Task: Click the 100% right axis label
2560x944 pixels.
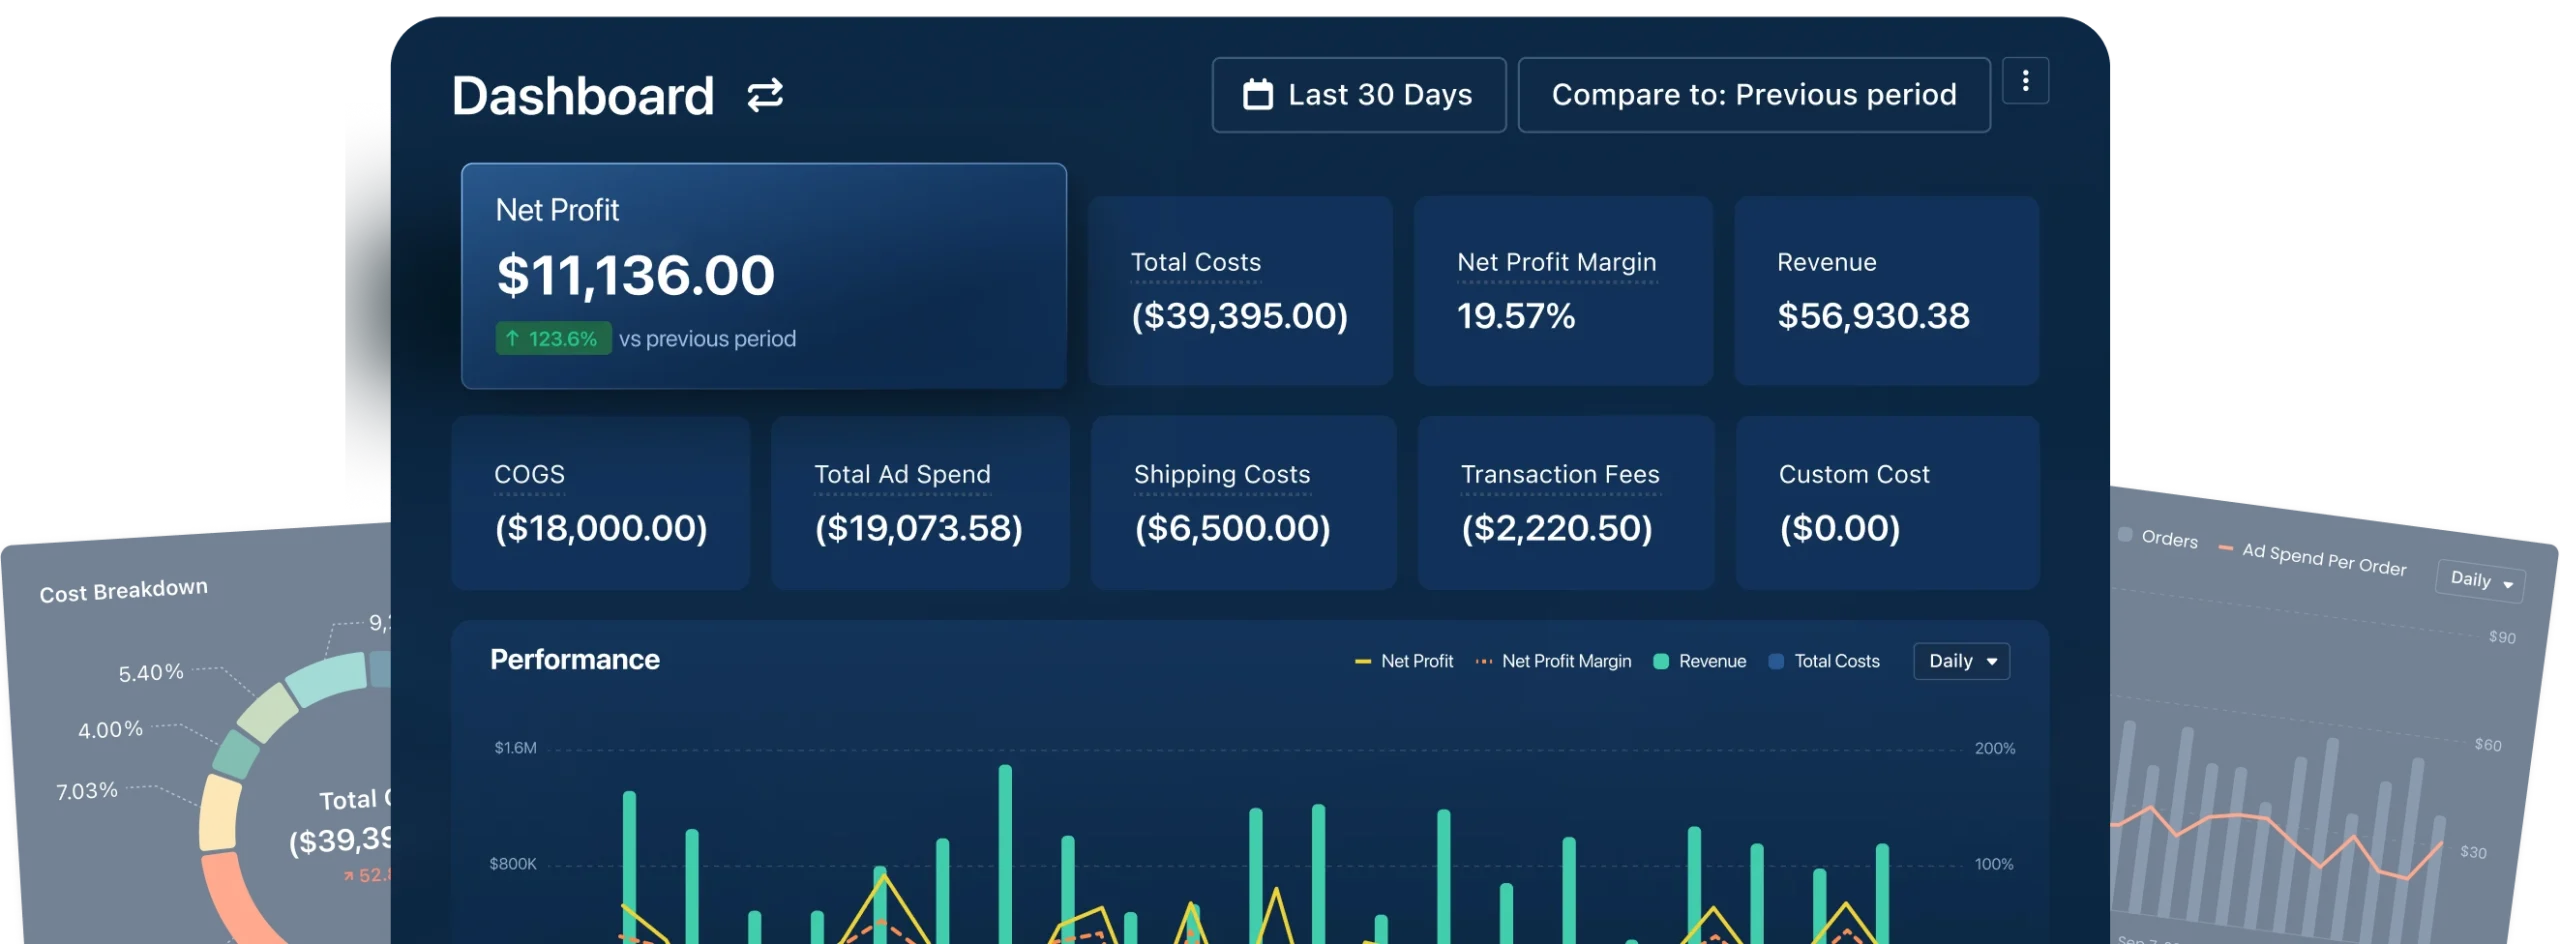Action: [x=1994, y=864]
